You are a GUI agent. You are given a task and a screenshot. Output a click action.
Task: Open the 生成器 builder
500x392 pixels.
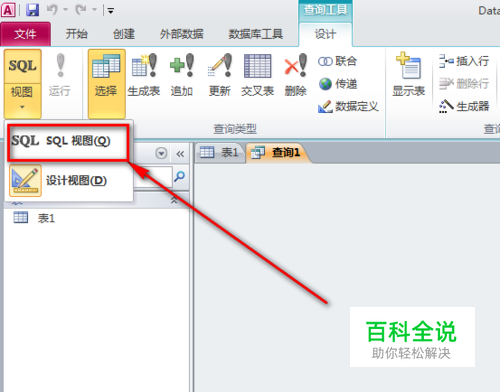464,107
